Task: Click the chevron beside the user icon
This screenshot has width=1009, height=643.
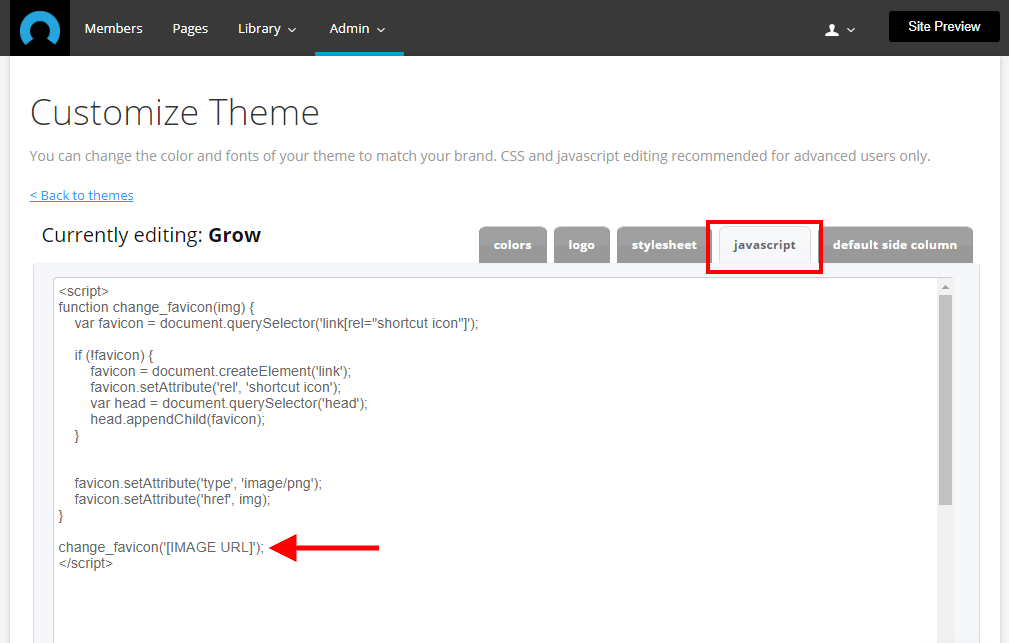Action: 851,30
